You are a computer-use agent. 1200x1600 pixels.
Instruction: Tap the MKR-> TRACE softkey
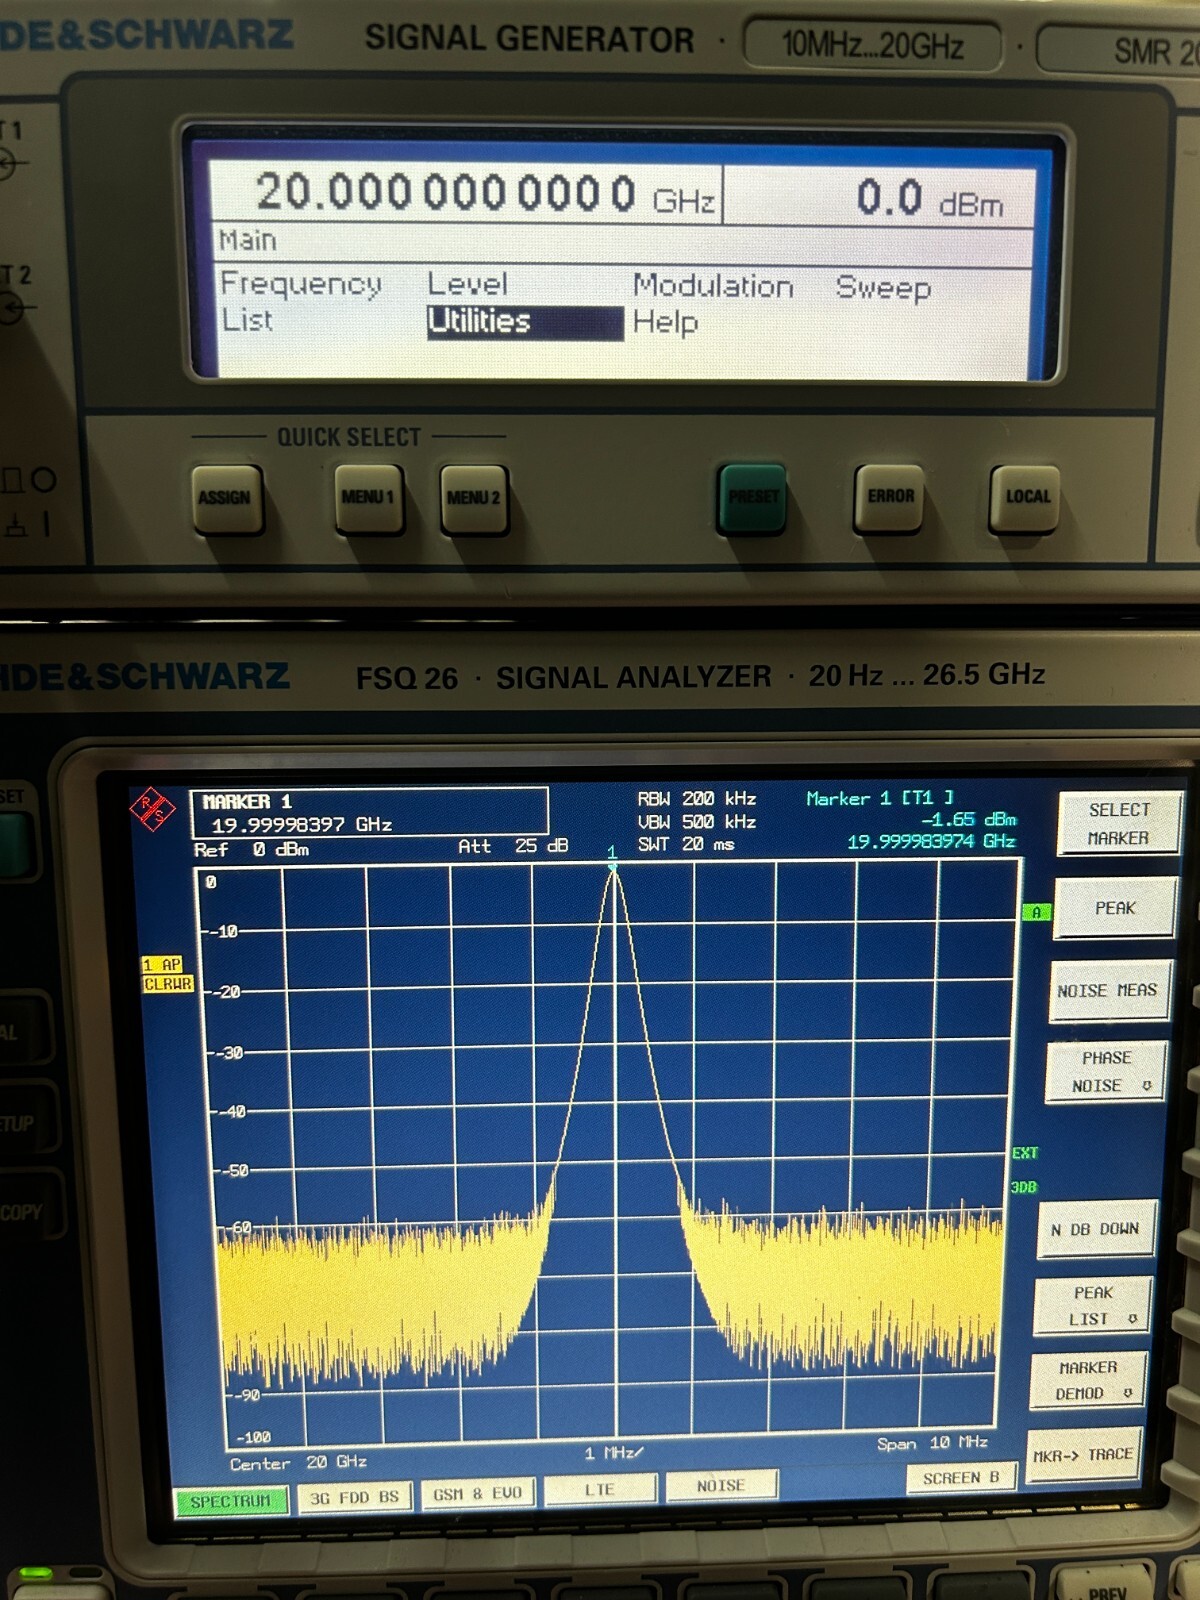[1084, 1455]
